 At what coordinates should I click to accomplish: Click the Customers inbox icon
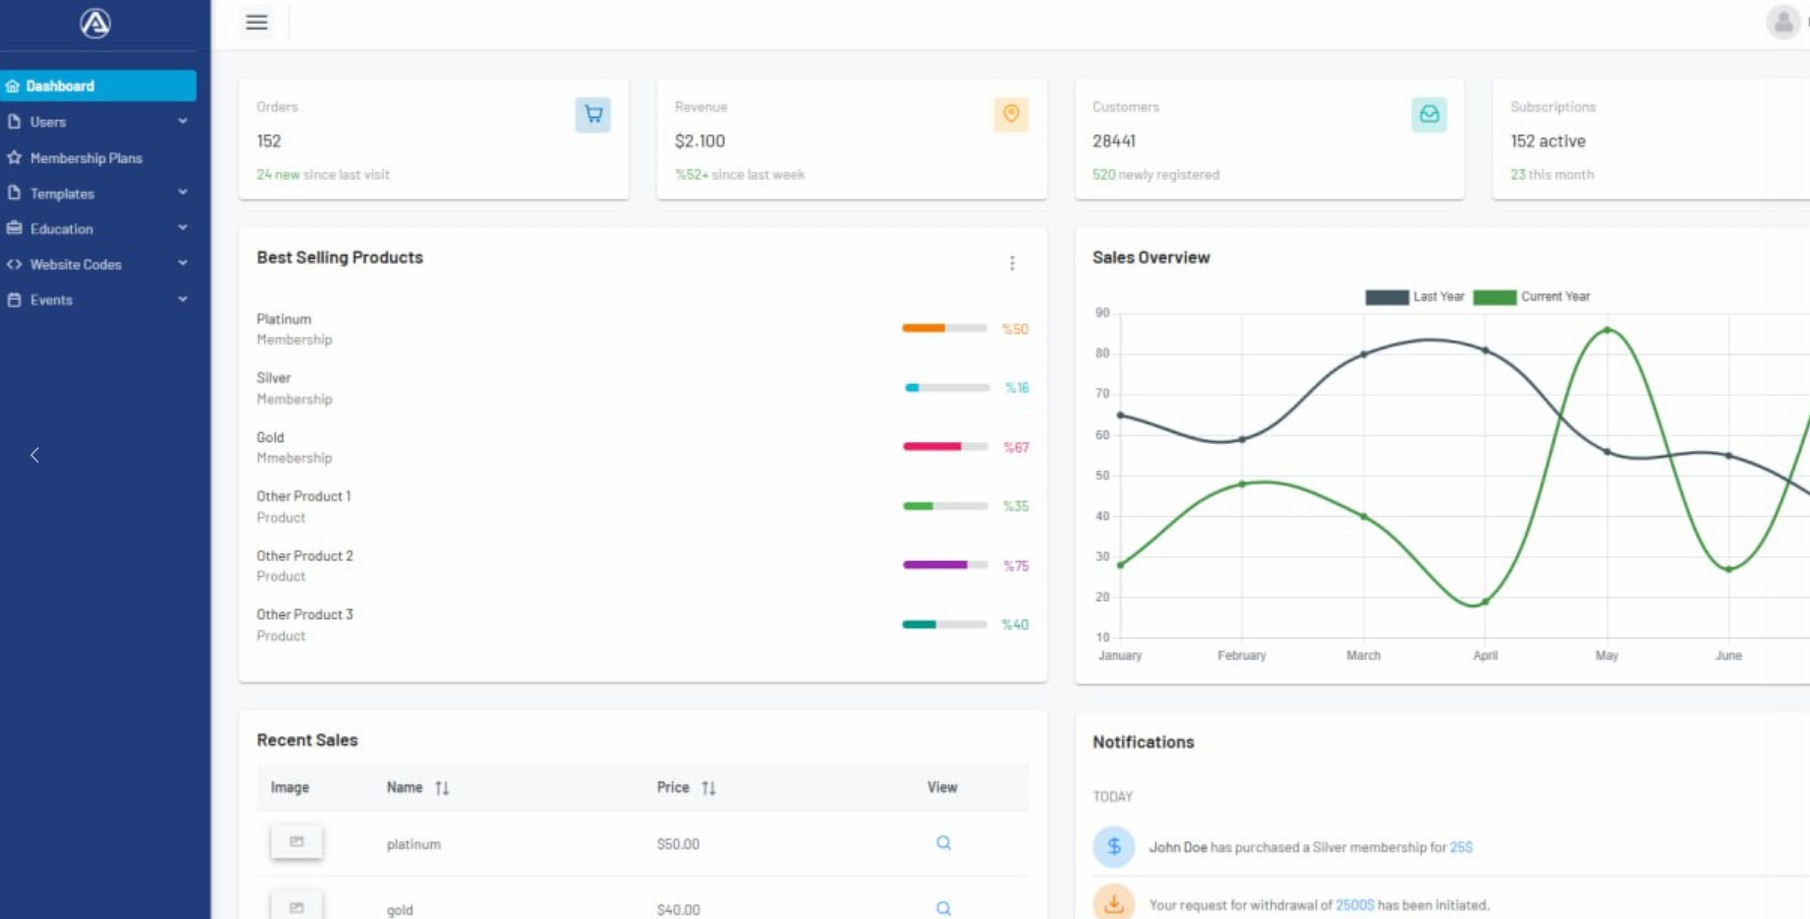[1429, 114]
